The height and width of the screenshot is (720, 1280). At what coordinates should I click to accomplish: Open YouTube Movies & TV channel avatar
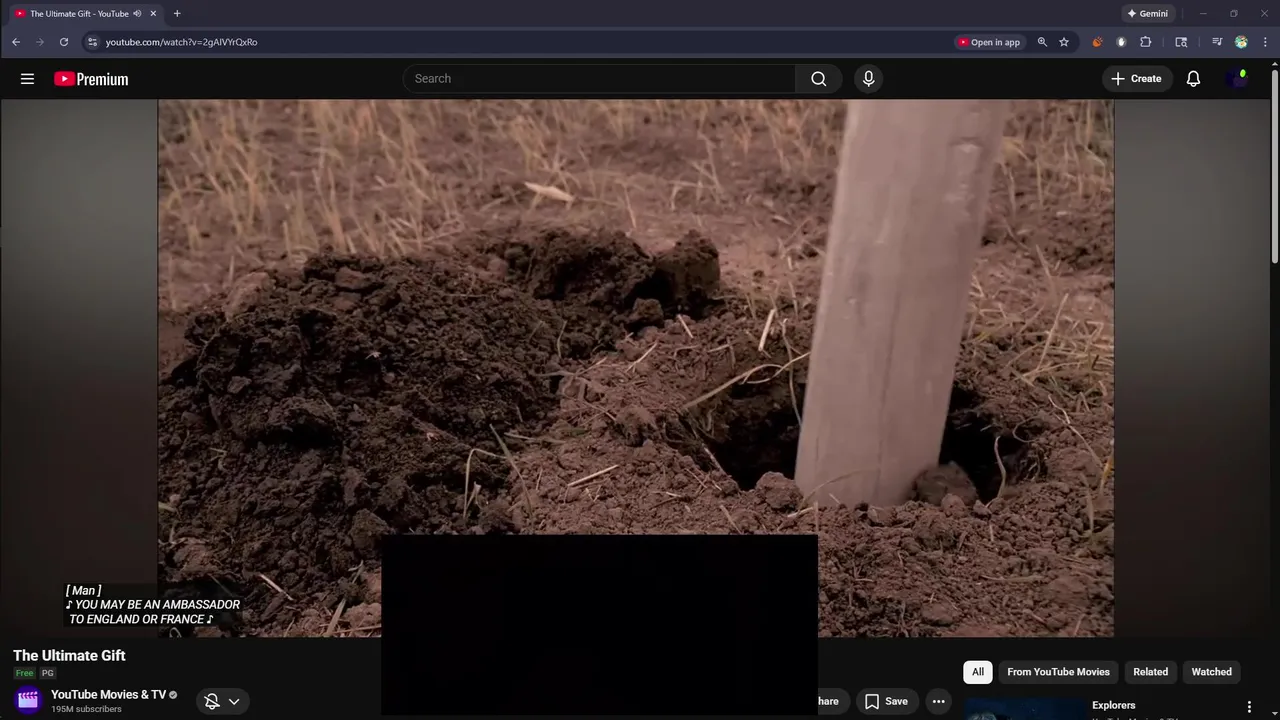pyautogui.click(x=28, y=700)
